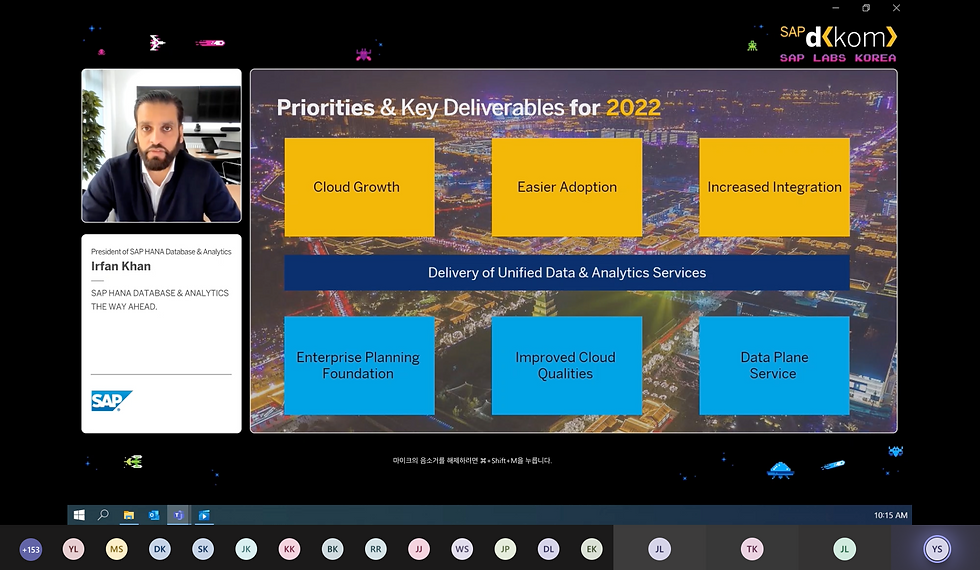The height and width of the screenshot is (570, 980).
Task: Select participant avatar YL
Action: [74, 549]
